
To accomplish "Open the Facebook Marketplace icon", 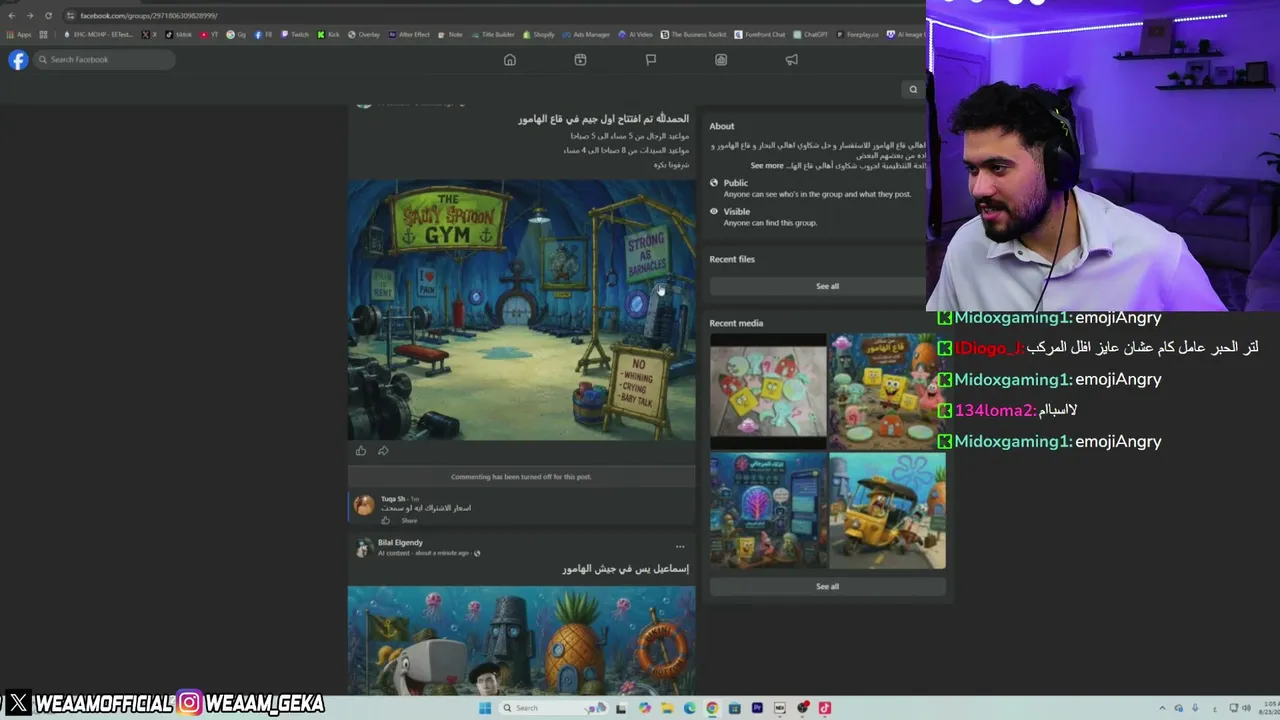I will 721,60.
